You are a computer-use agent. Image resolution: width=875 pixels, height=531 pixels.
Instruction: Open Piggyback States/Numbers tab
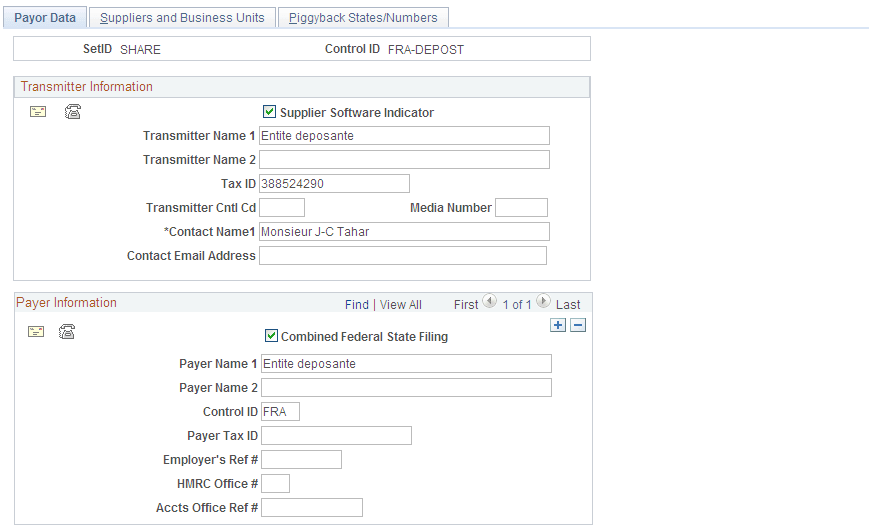coord(363,17)
